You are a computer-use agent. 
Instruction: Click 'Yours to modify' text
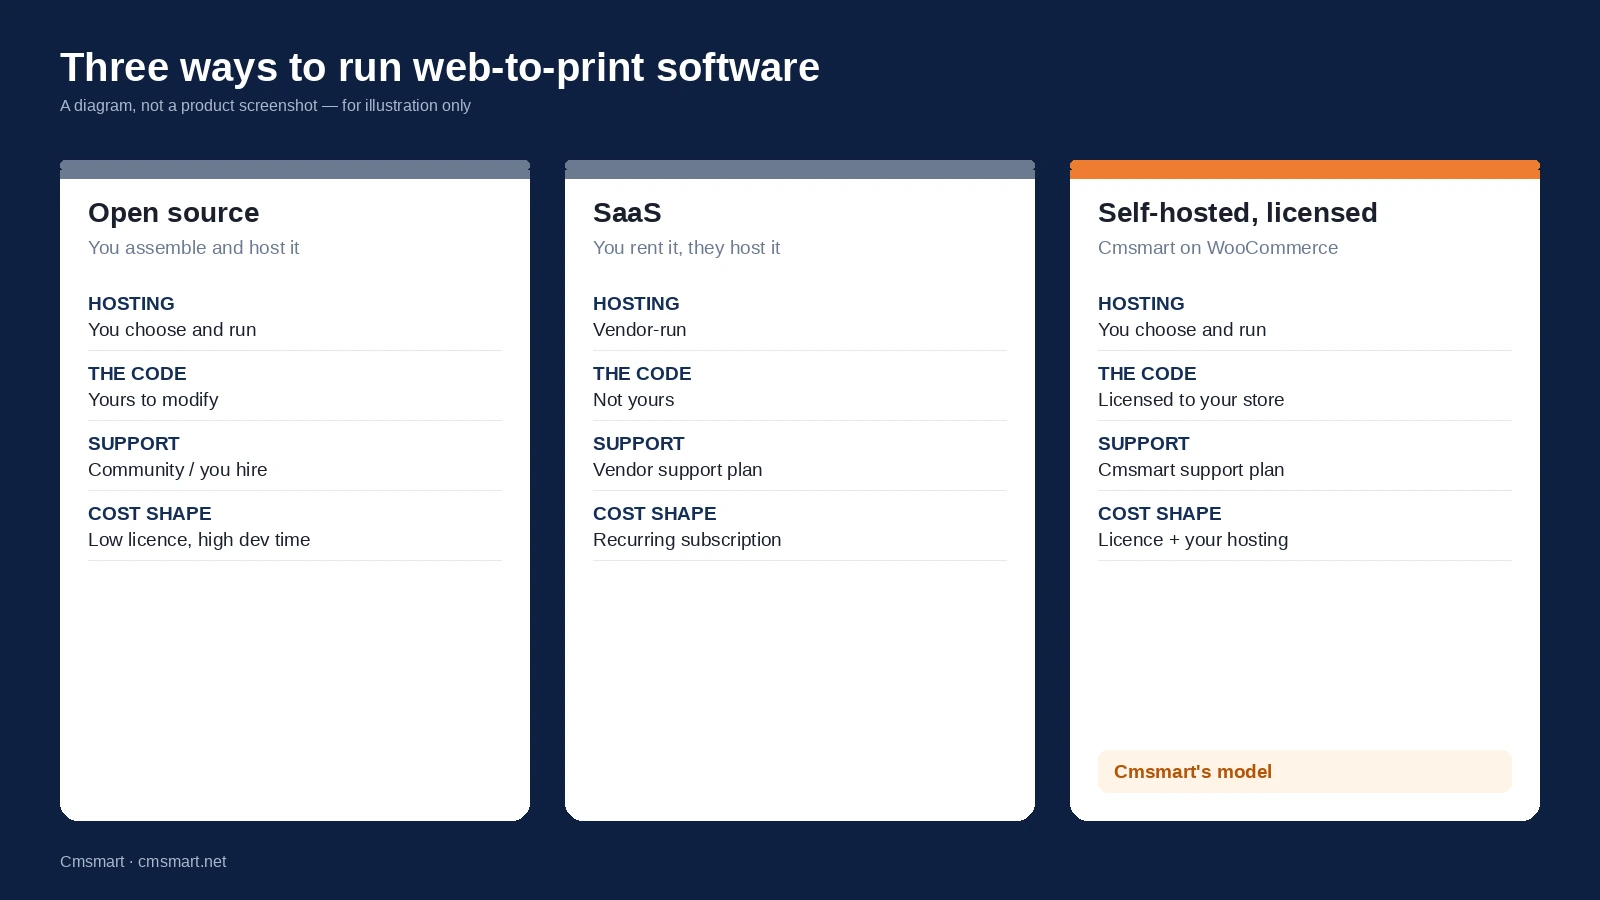tap(153, 400)
